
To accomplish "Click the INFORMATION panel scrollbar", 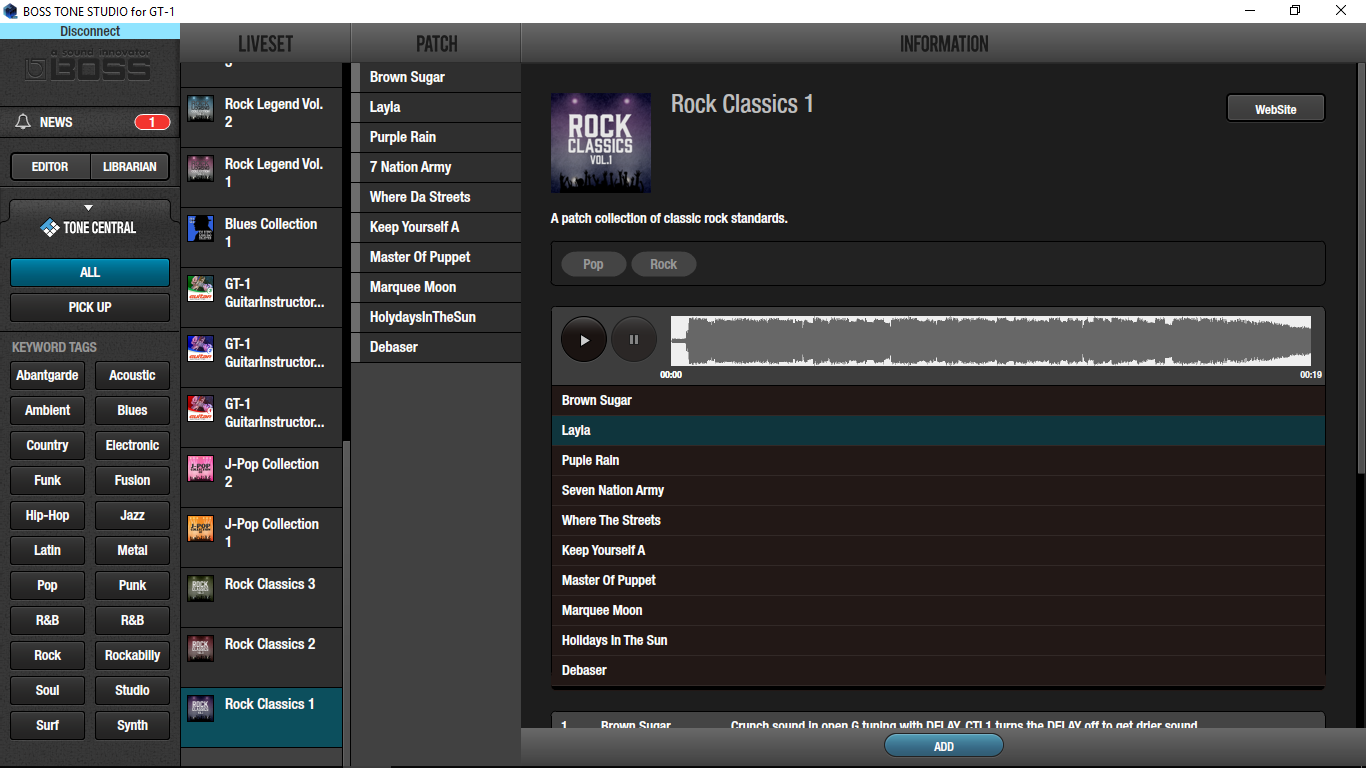I will pos(1361,270).
